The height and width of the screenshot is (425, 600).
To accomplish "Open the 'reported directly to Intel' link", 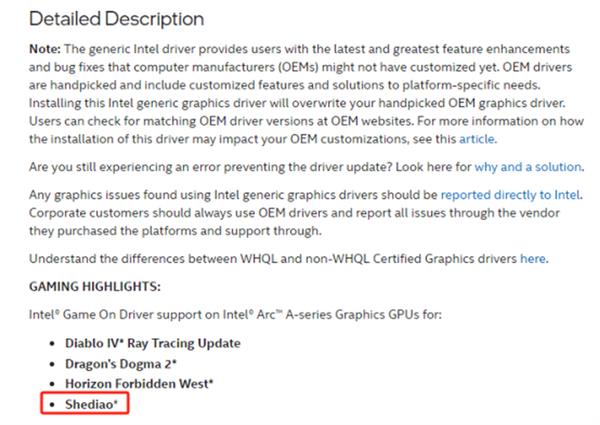I will [x=510, y=195].
